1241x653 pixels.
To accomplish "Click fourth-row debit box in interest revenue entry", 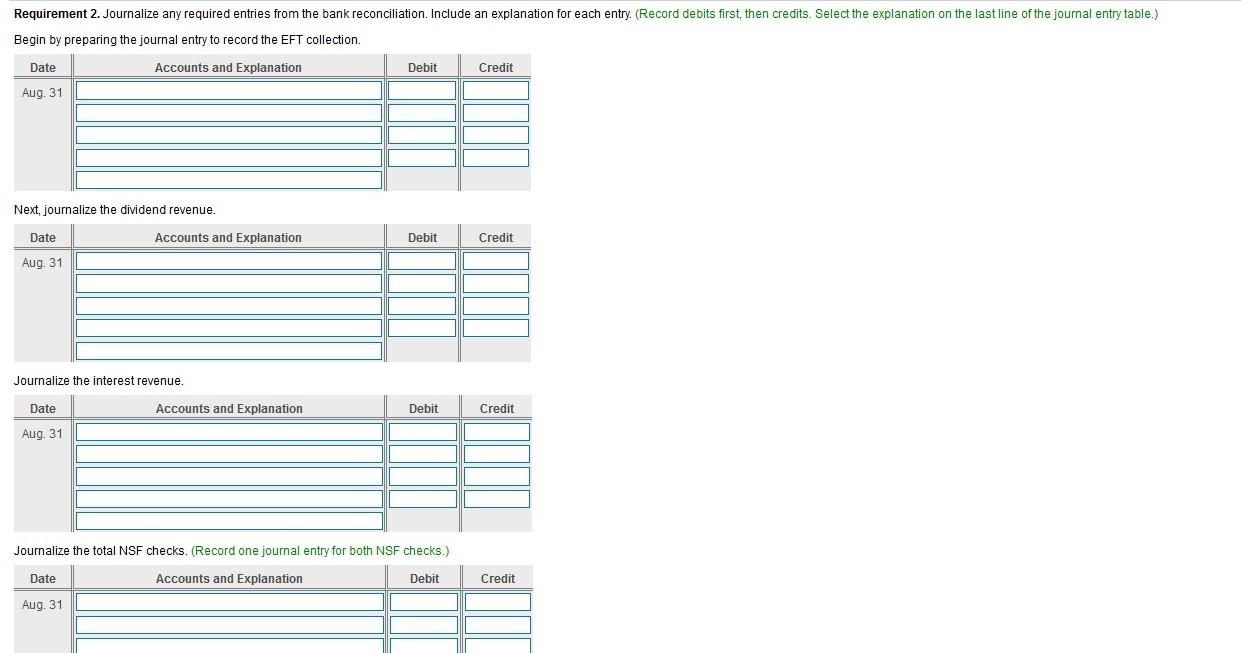I will [423, 499].
